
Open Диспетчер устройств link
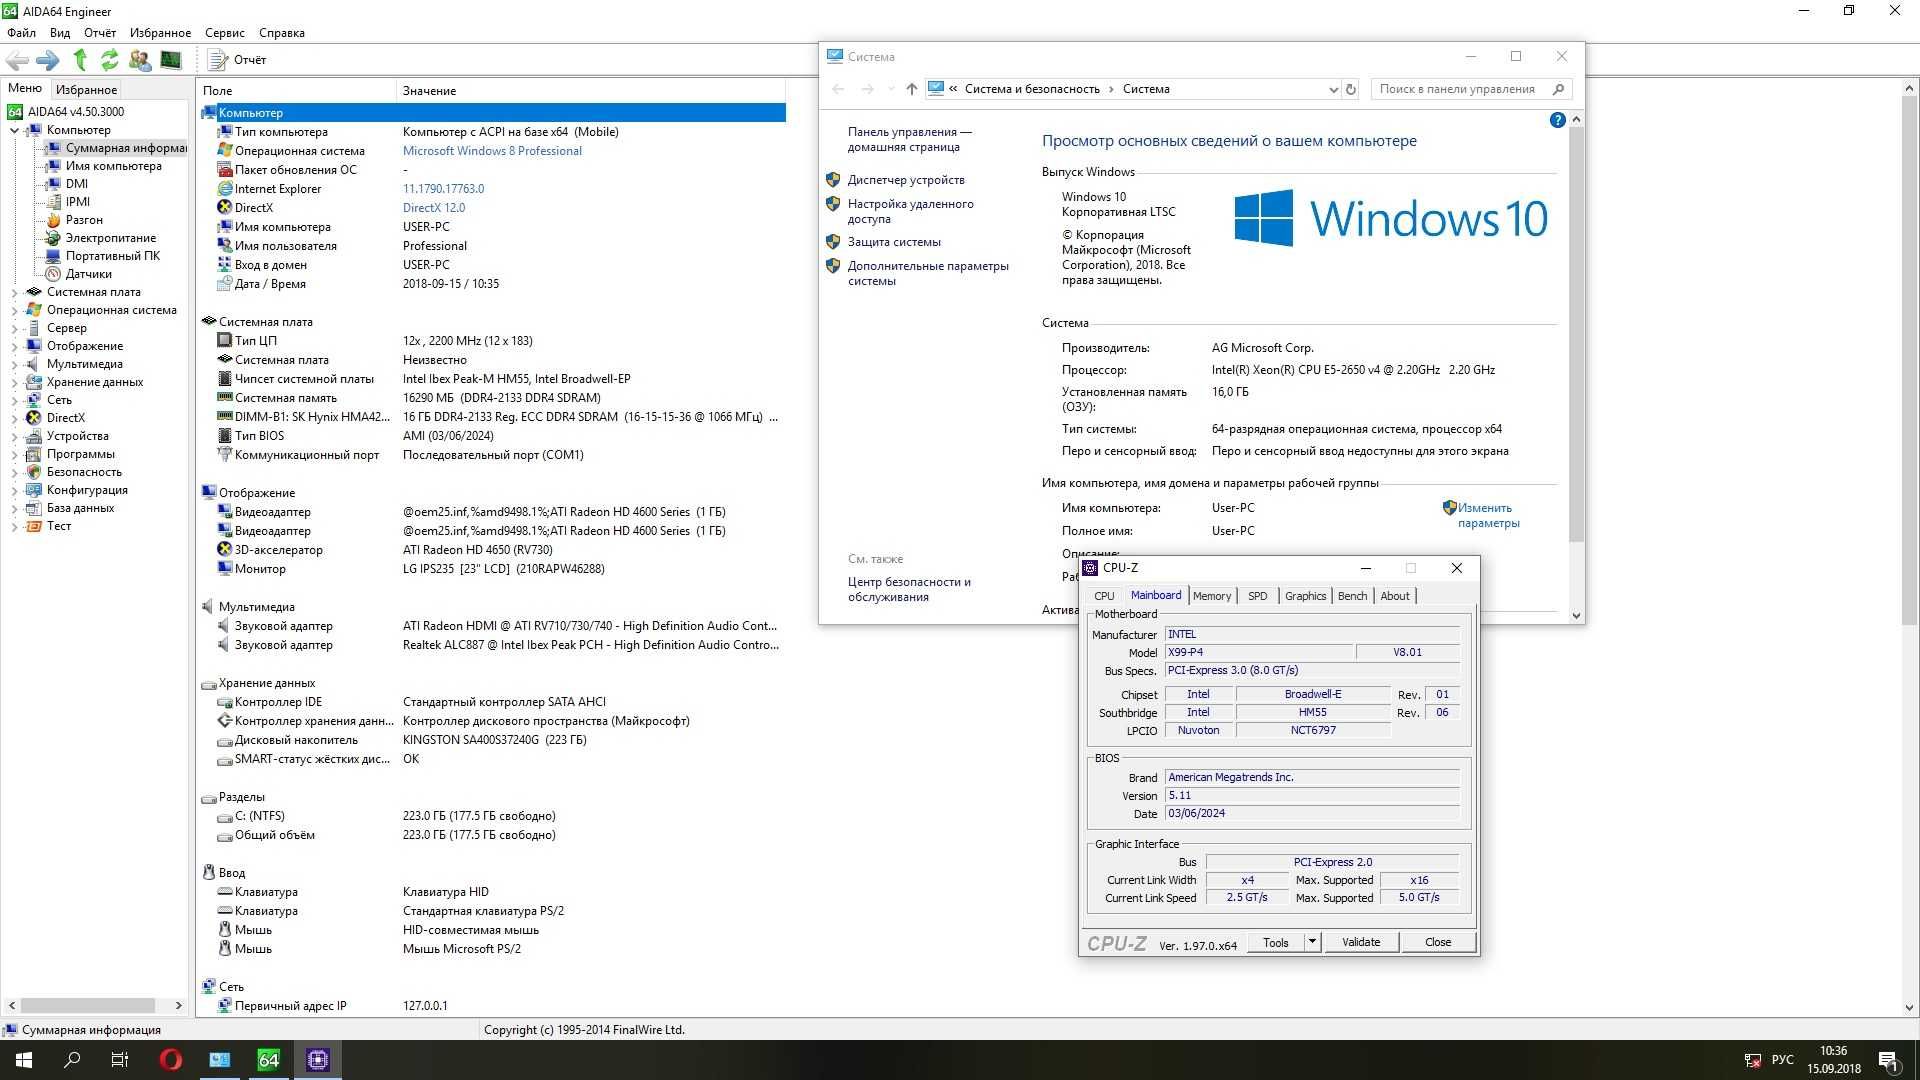[905, 180]
